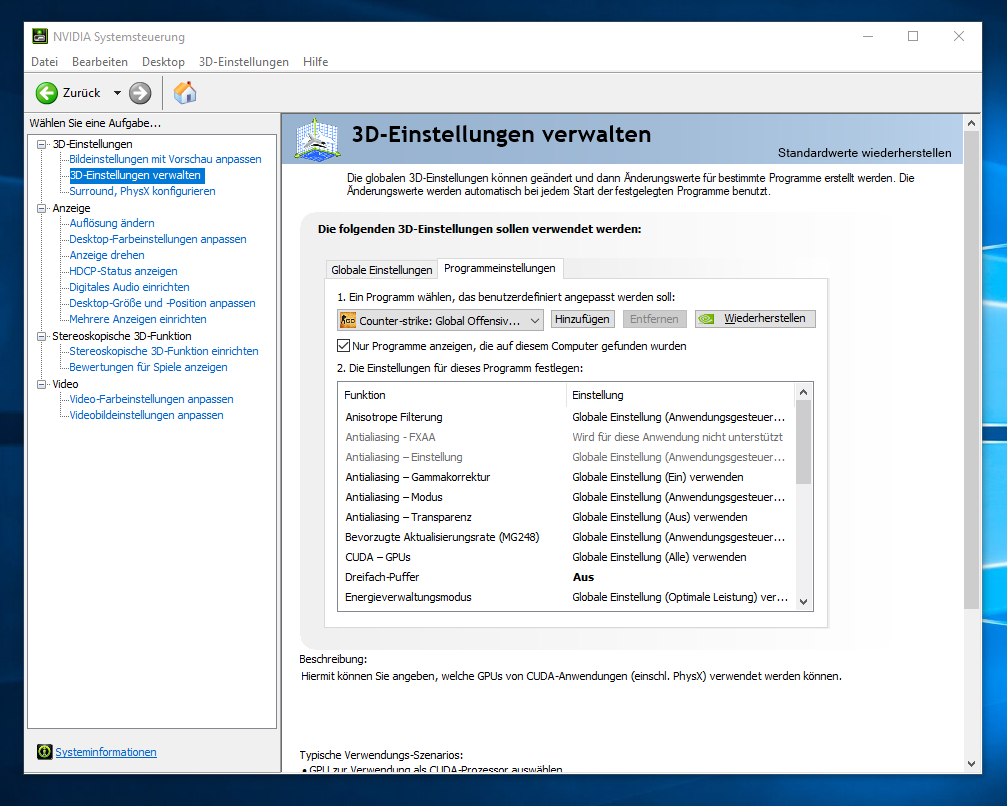Screen dimensions: 1007x806
Task: Open Auflösung ändern
Action: click(112, 223)
